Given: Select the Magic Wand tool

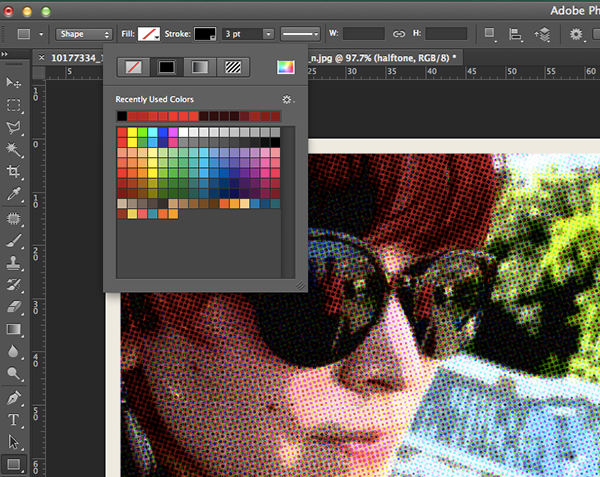Looking at the screenshot, I should [14, 150].
